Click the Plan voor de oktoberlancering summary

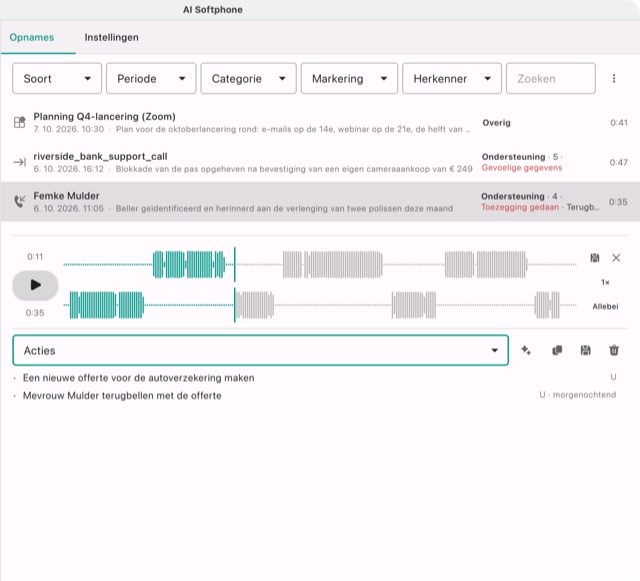(x=293, y=129)
